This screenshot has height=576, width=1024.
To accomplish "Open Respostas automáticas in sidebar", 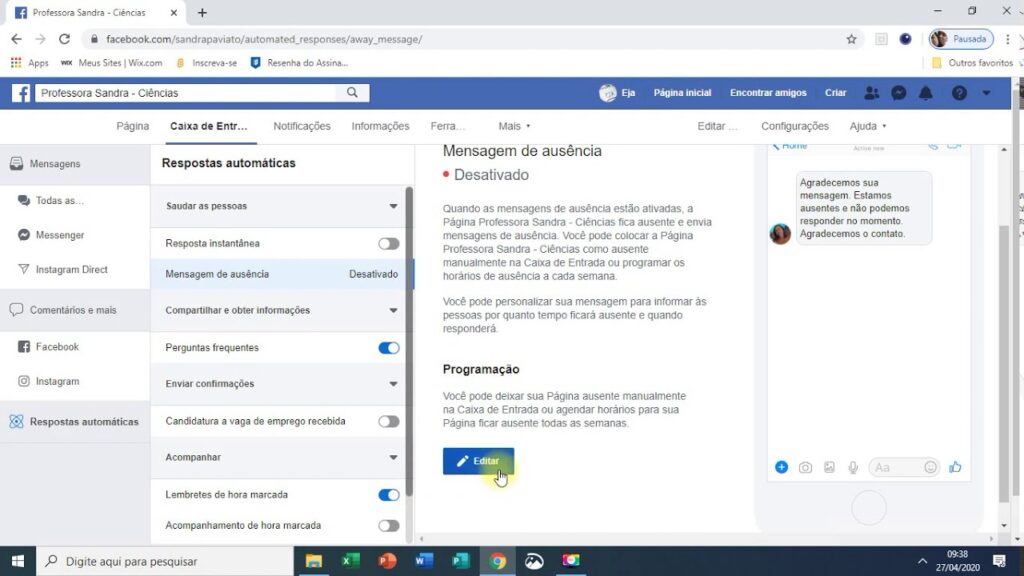I will click(x=74, y=422).
